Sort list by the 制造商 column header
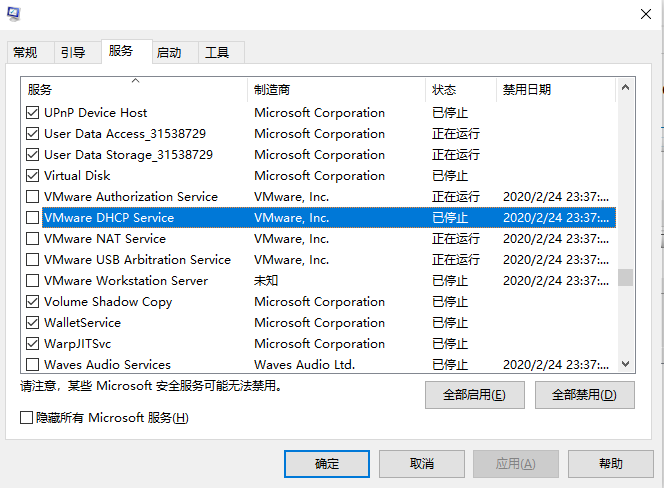Image resolution: width=664 pixels, height=488 pixels. [336, 90]
